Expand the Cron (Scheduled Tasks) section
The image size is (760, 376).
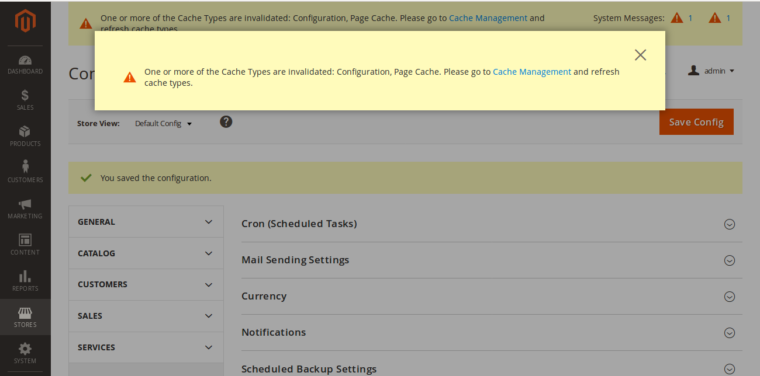click(491, 224)
